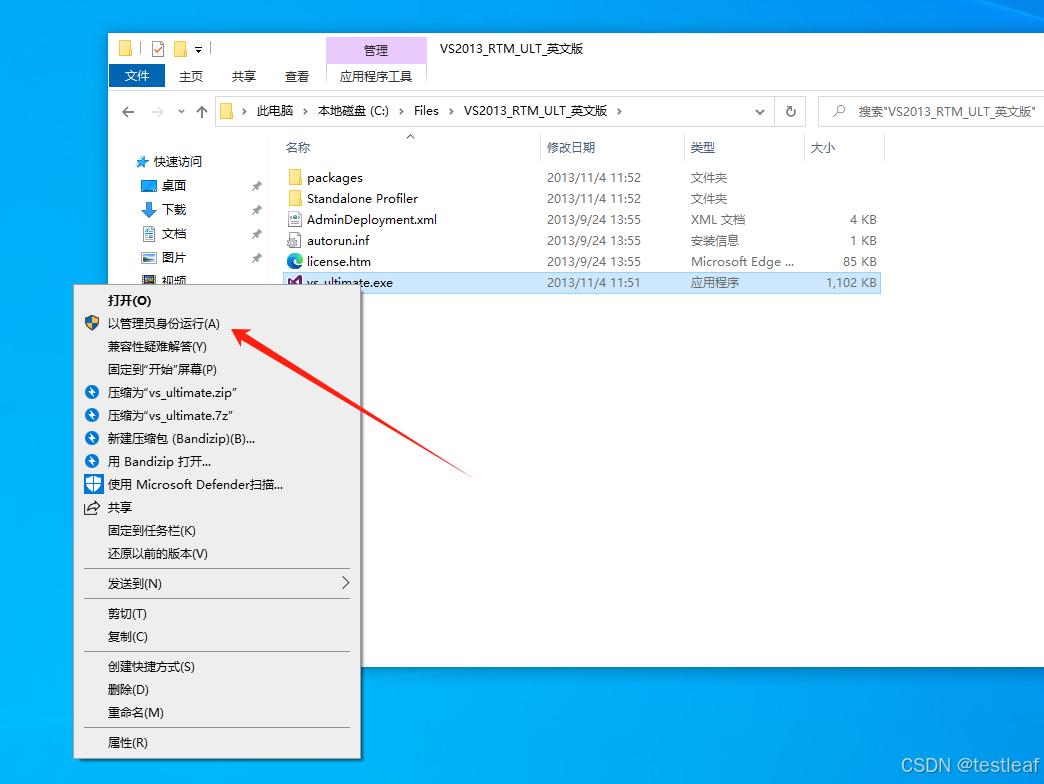This screenshot has height=784, width=1044.
Task: Select the packages folder icon
Action: click(x=295, y=177)
